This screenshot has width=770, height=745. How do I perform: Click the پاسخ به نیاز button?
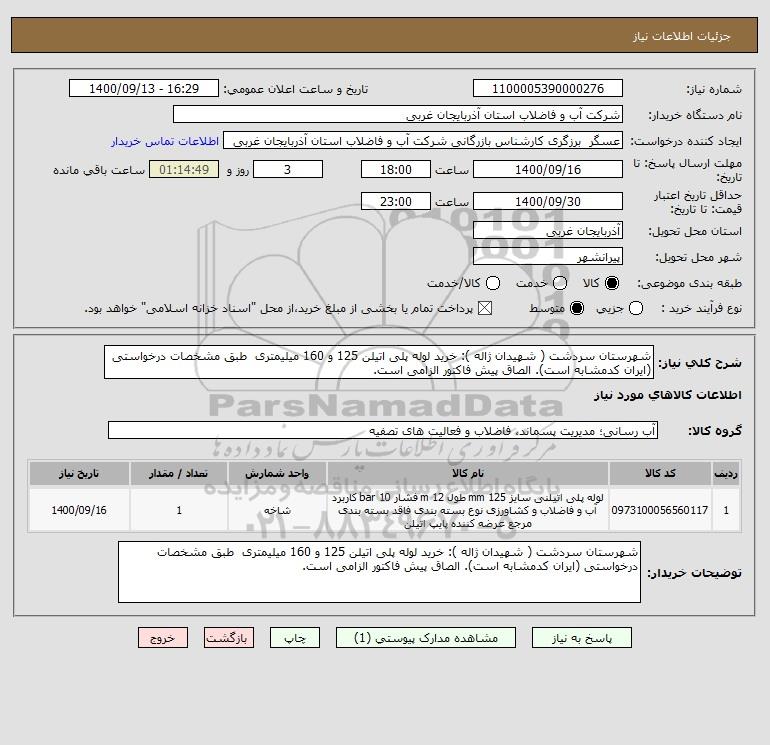click(x=582, y=638)
